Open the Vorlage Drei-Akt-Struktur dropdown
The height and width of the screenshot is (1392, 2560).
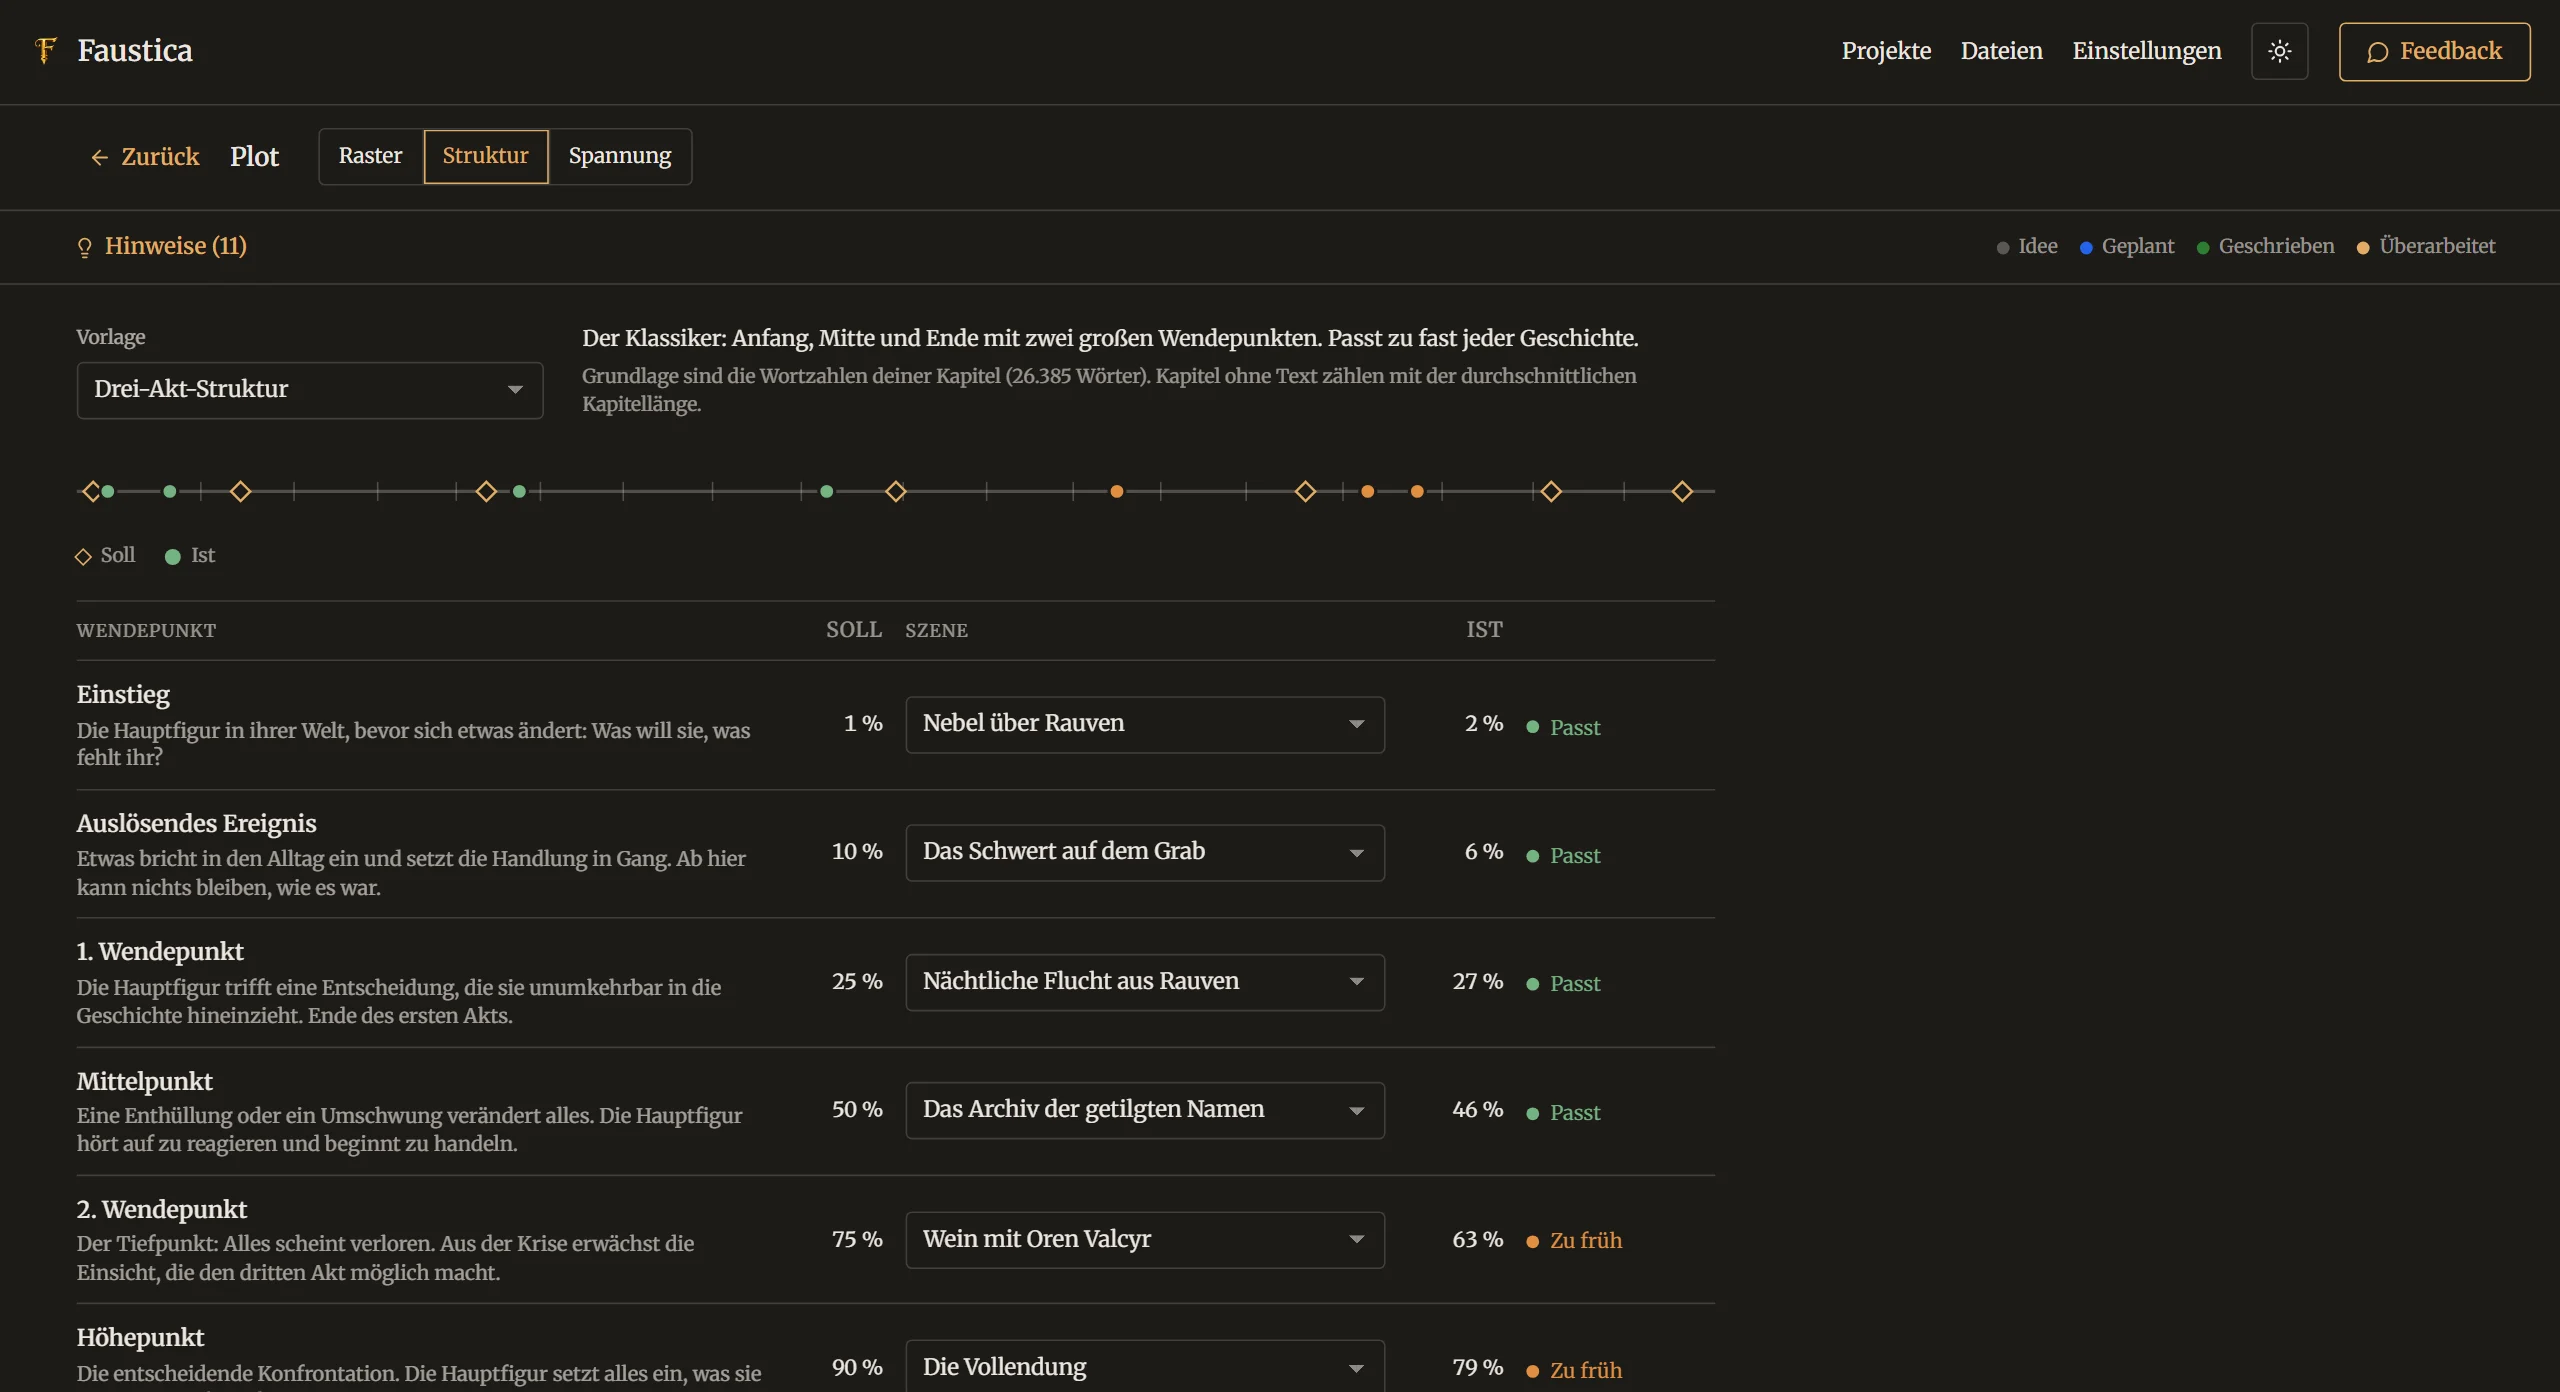(310, 390)
